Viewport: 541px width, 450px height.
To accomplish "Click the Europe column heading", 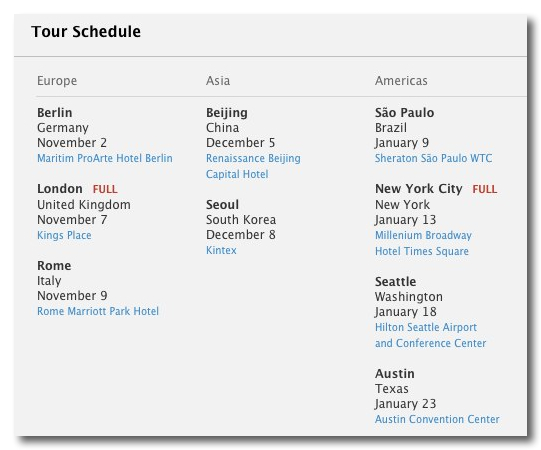I will tap(57, 81).
